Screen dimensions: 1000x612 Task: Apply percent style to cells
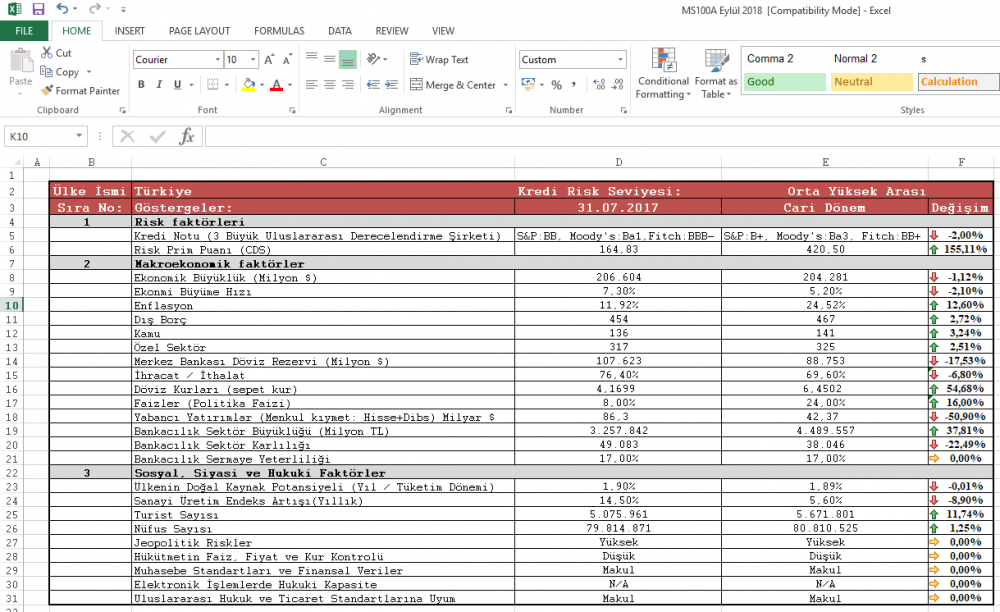coord(557,85)
